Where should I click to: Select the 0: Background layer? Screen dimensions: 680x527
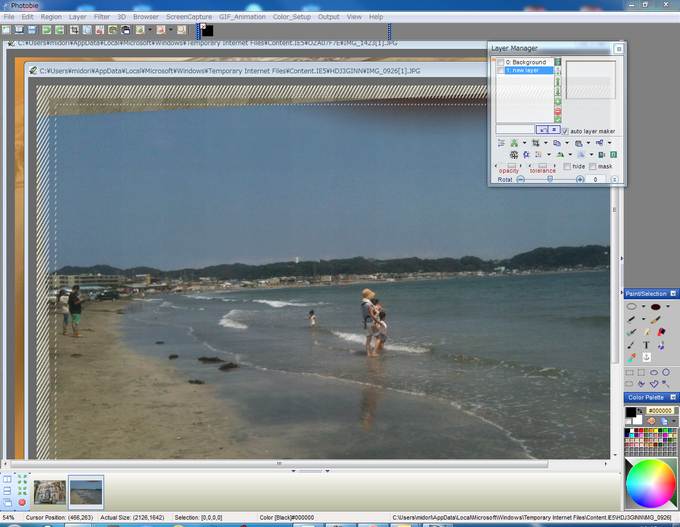tap(525, 62)
